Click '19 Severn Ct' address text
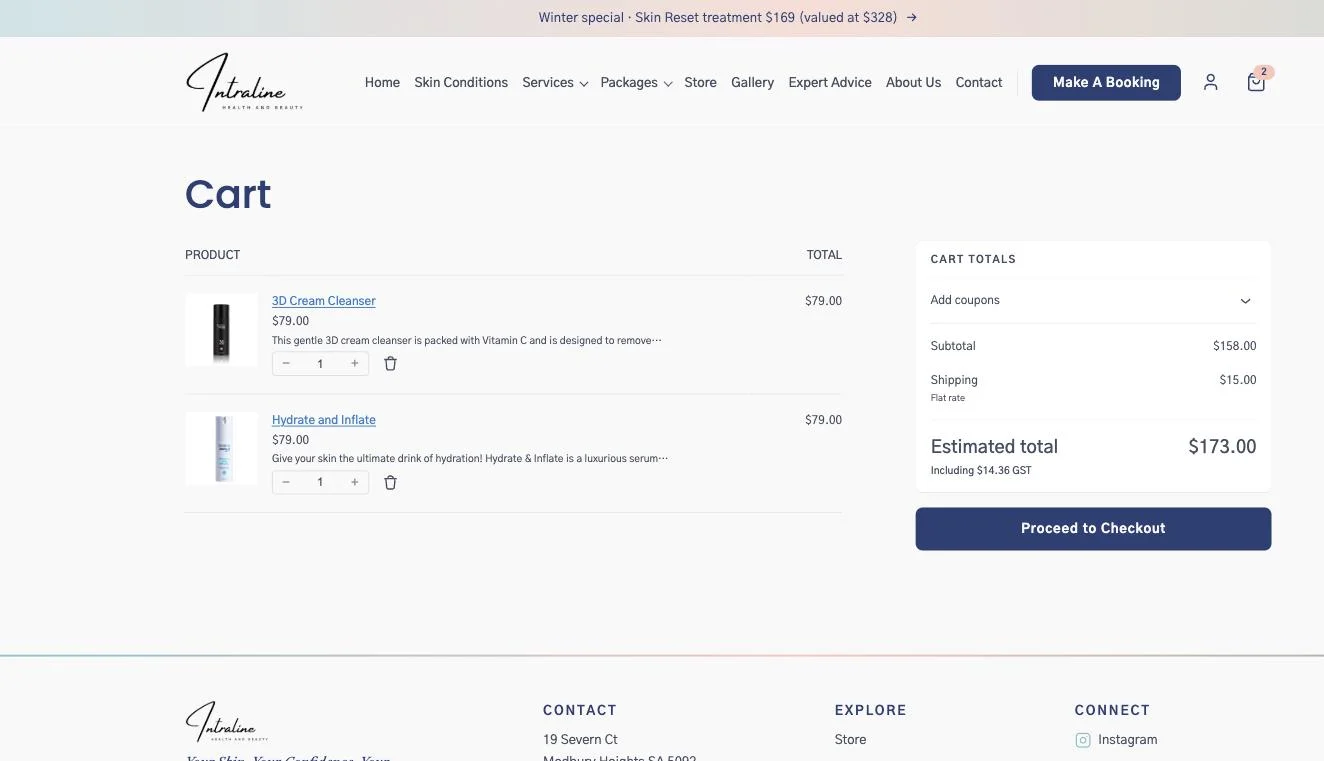The height and width of the screenshot is (761, 1324). pyautogui.click(x=580, y=740)
